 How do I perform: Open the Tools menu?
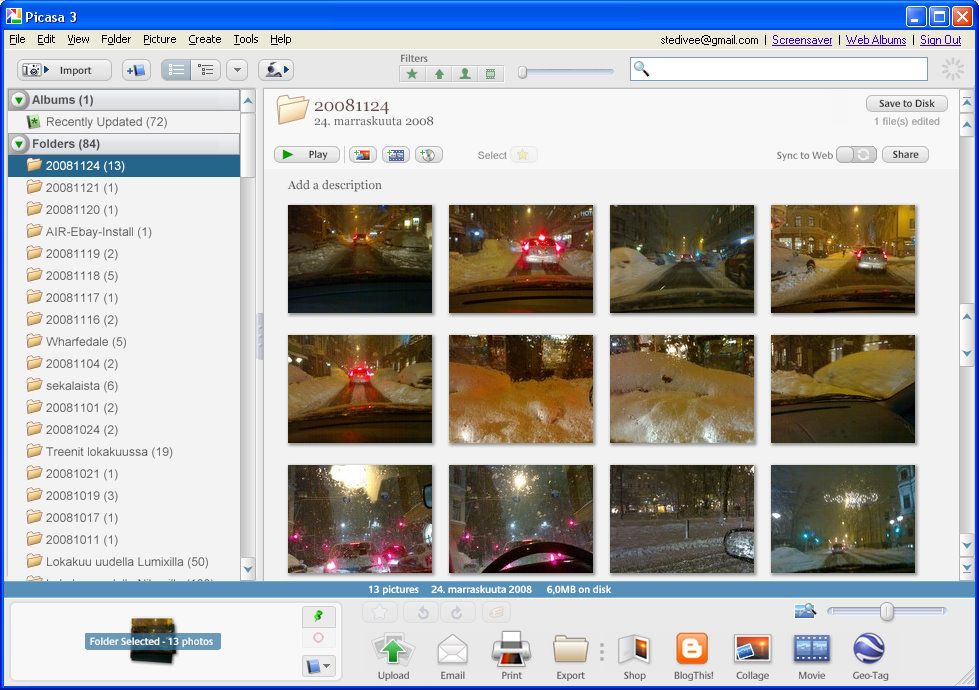[245, 39]
